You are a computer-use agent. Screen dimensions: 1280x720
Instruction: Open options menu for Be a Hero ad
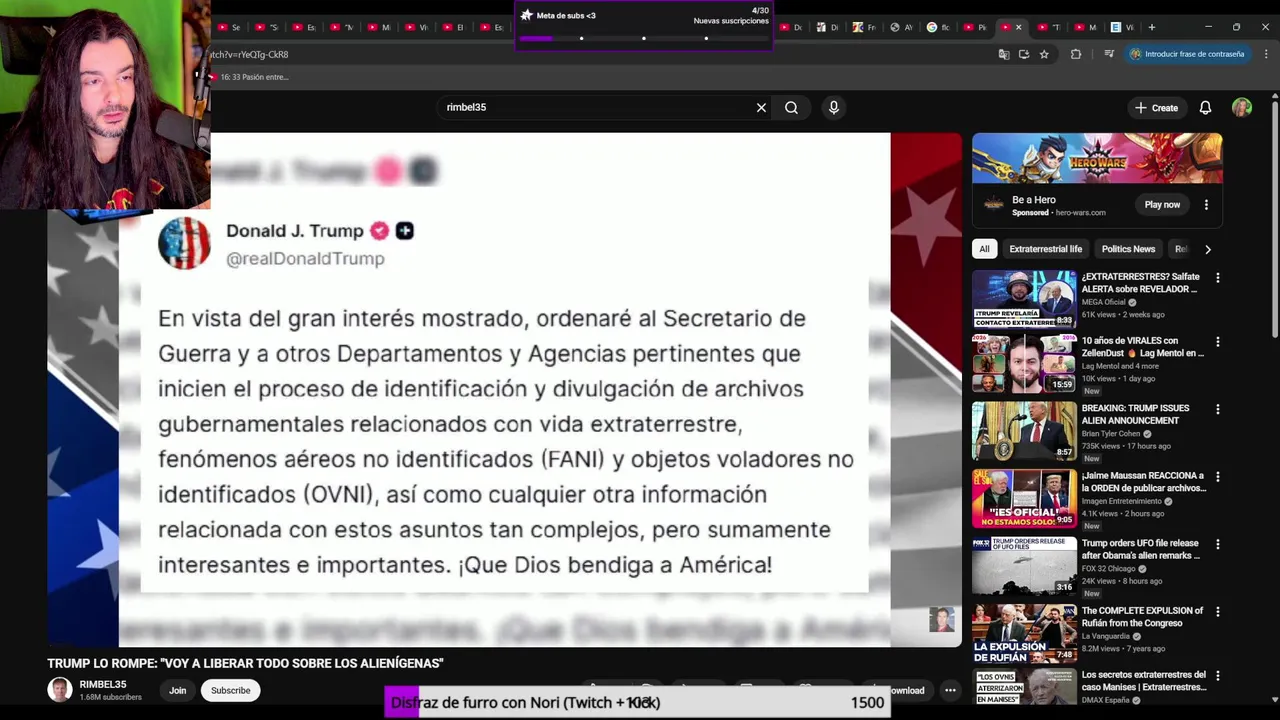tap(1206, 204)
